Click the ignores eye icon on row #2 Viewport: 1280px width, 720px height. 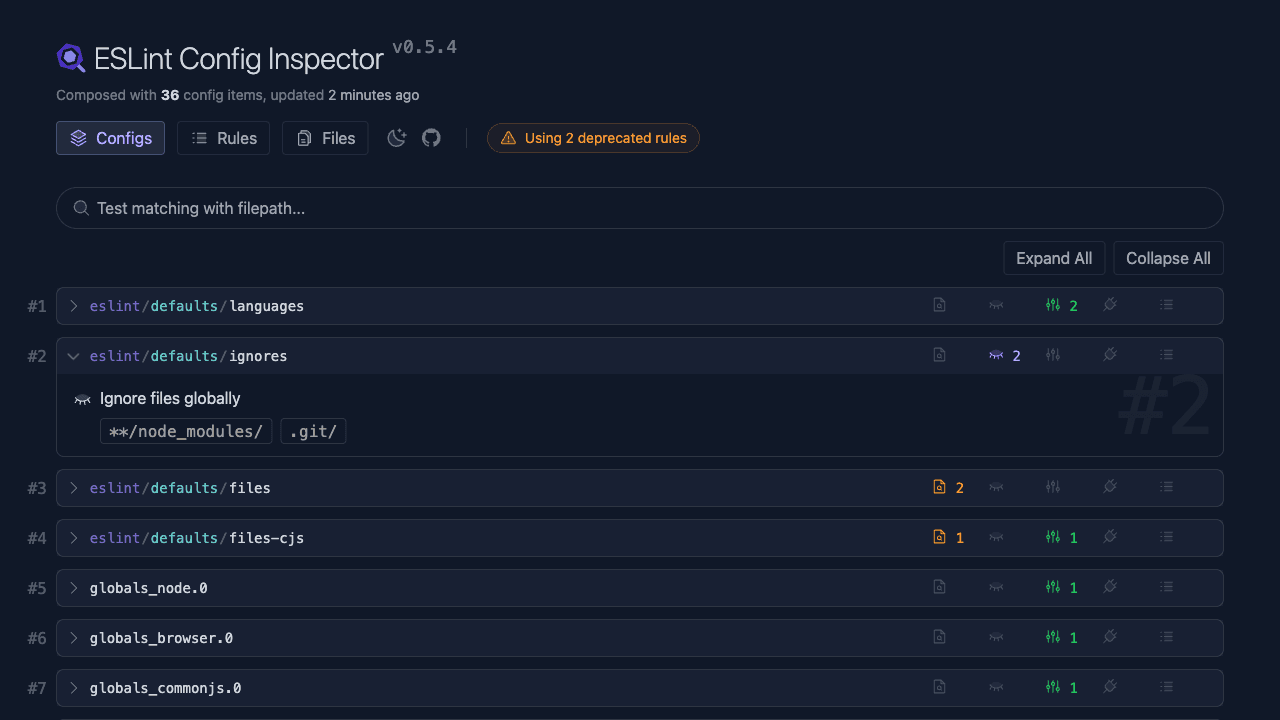995,355
